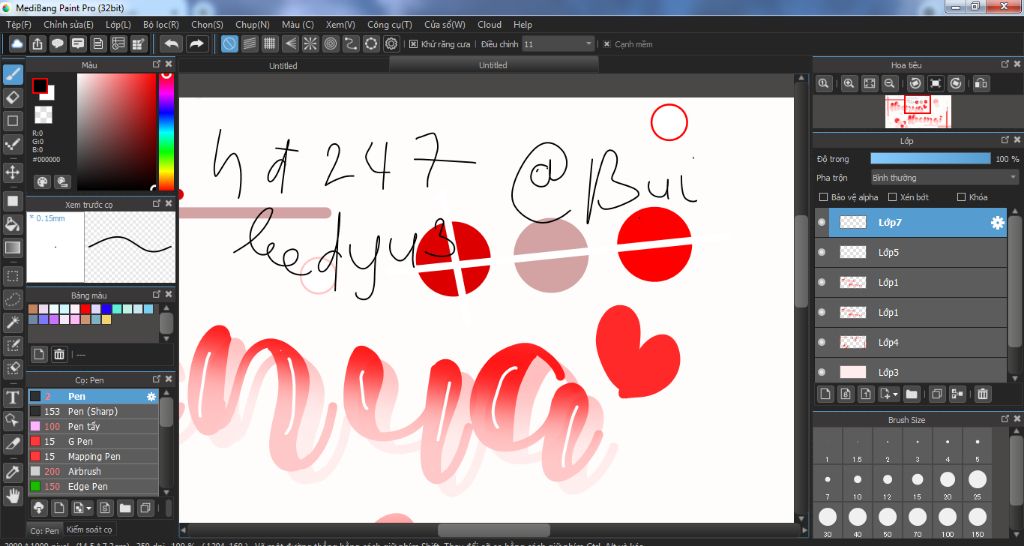Pop out the Bảng màu palette panel
The width and height of the screenshot is (1024, 546).
point(156,295)
